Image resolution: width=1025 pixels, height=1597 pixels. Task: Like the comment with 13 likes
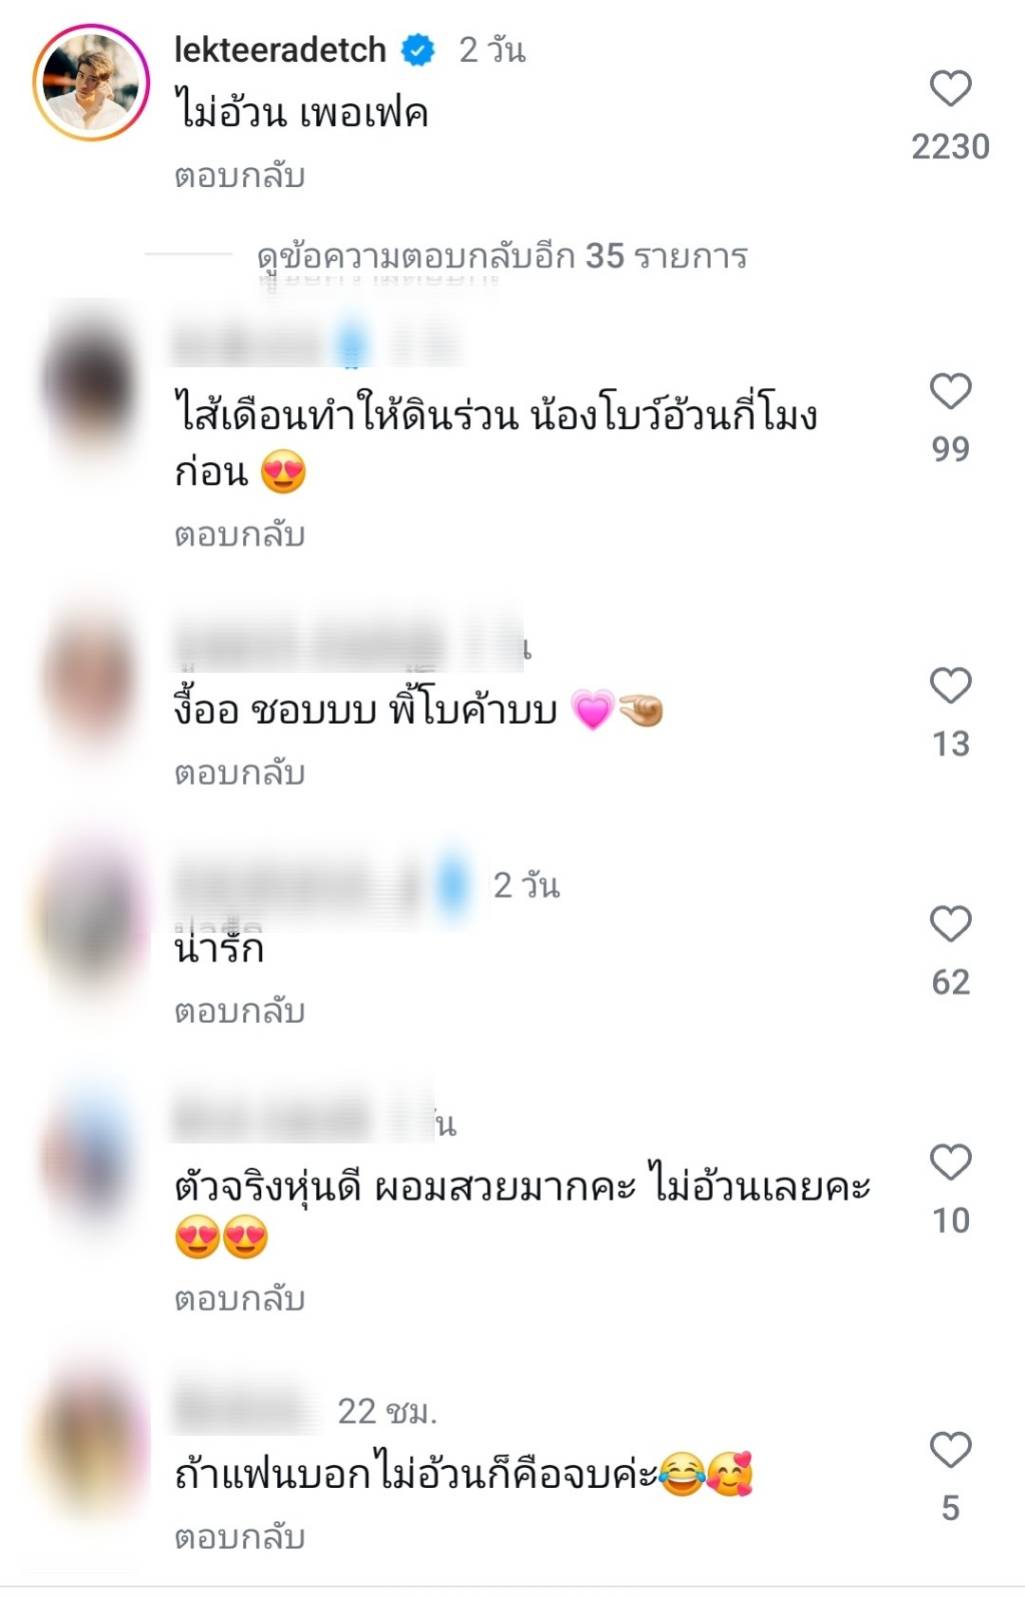pyautogui.click(x=950, y=685)
